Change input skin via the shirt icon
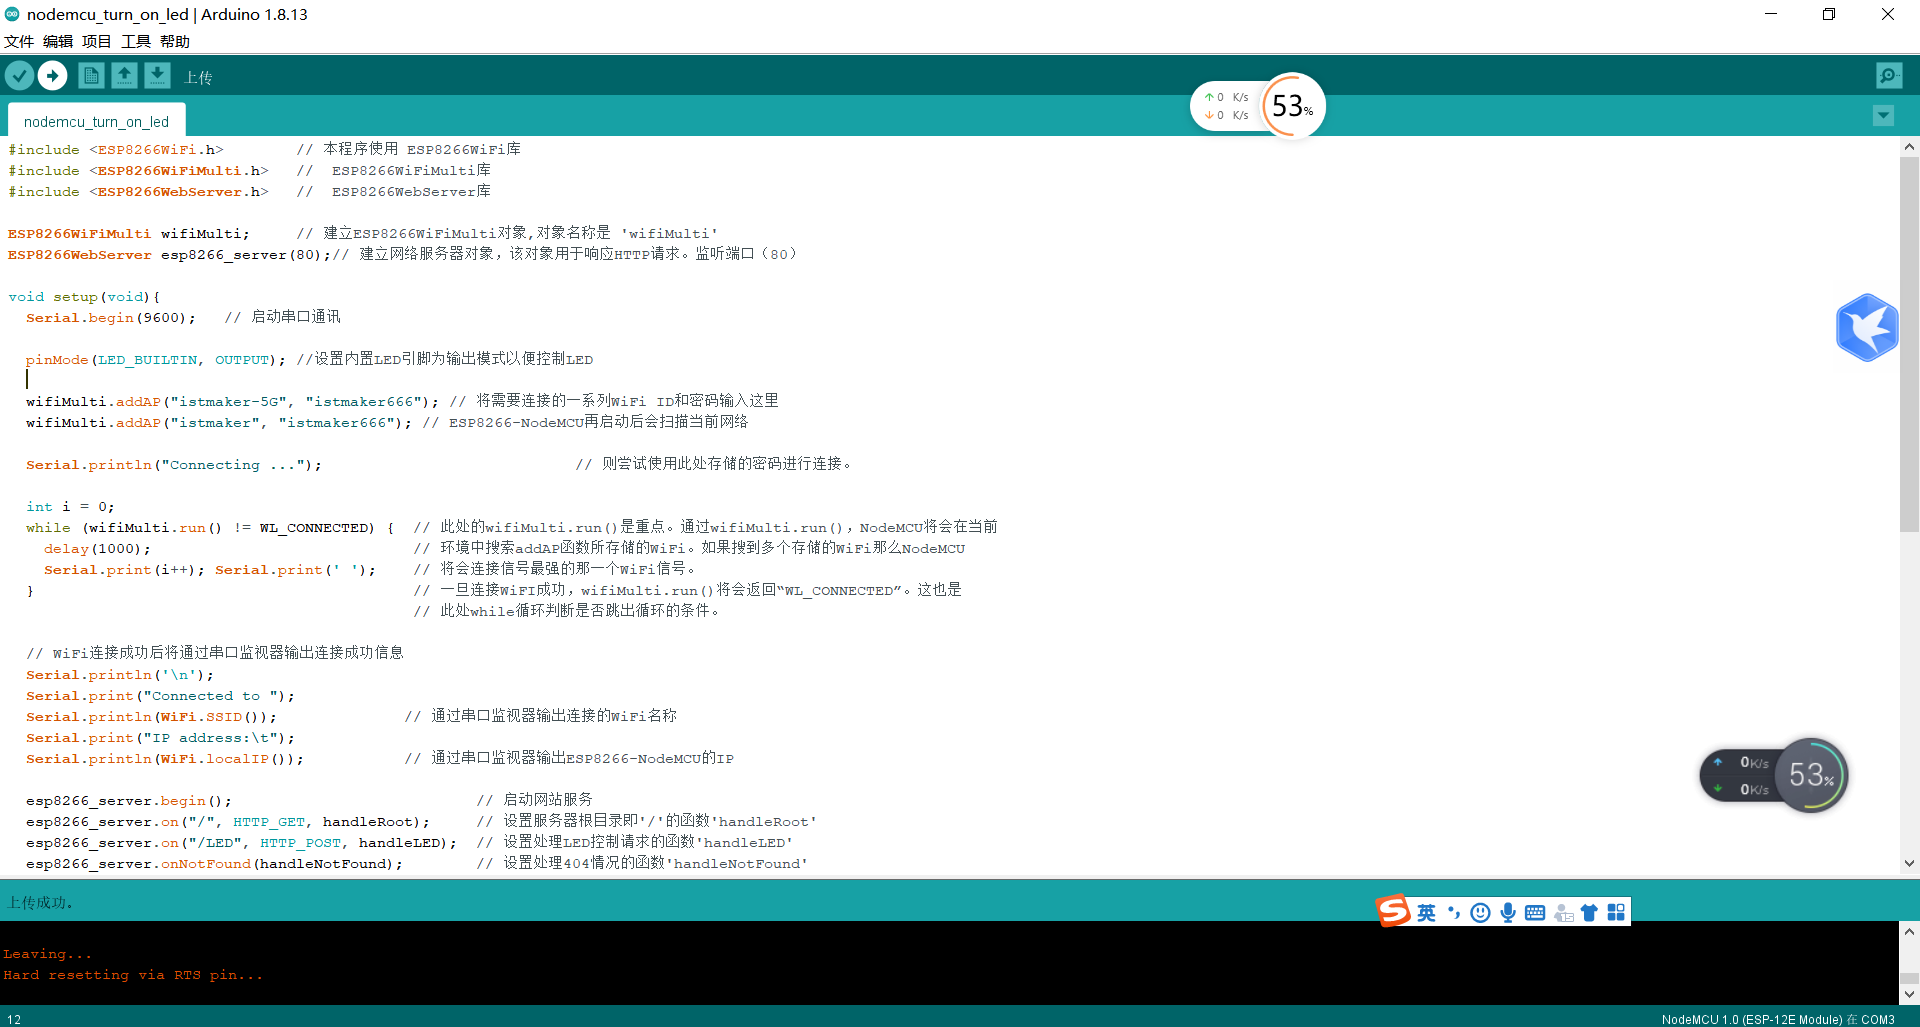 [x=1589, y=911]
